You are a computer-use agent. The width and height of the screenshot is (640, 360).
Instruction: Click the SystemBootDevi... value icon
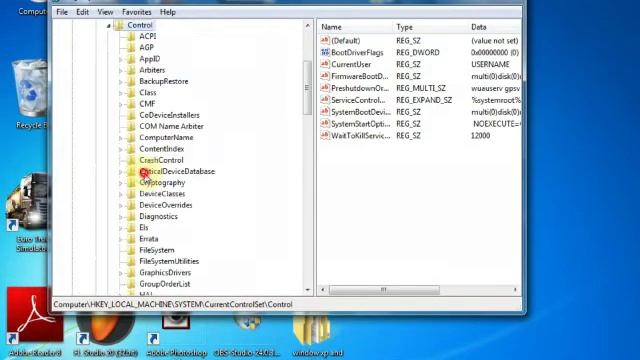[325, 111]
